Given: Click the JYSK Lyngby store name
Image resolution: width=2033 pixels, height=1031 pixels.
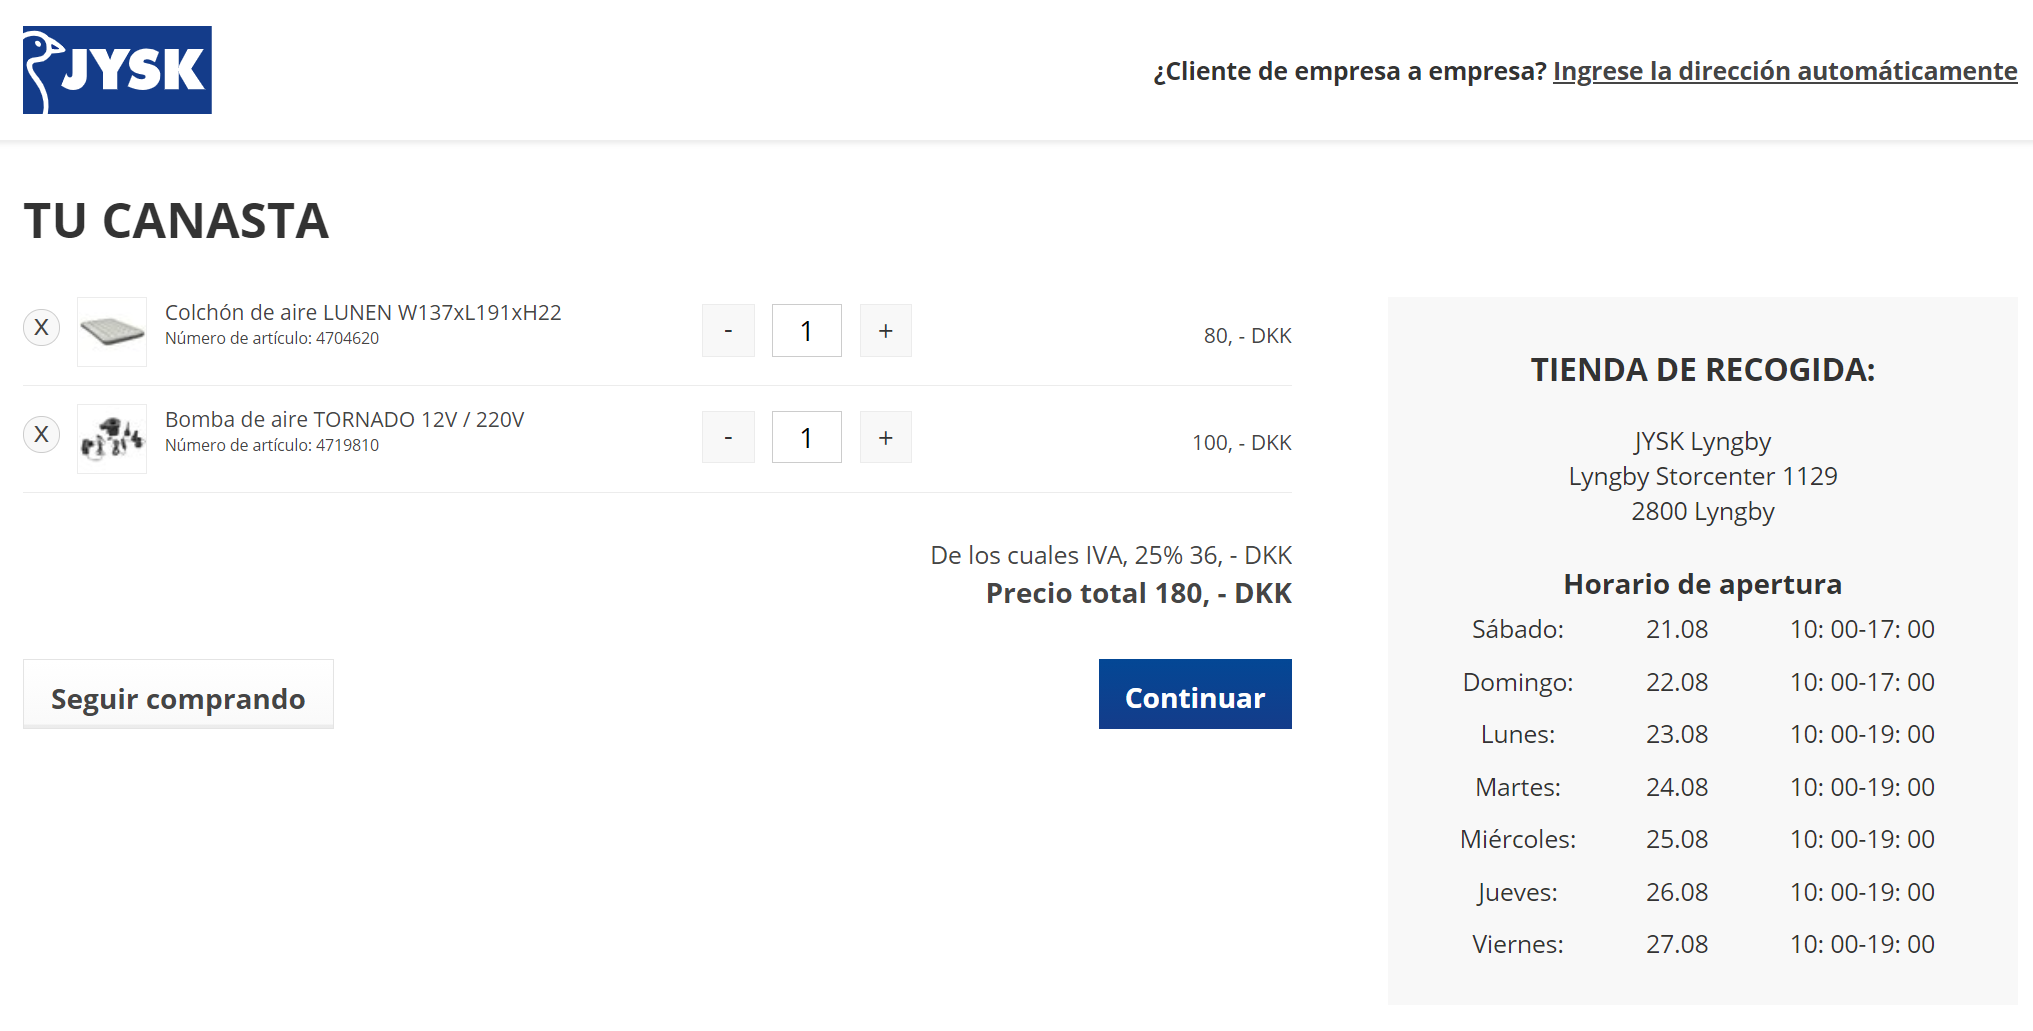Looking at the screenshot, I should pyautogui.click(x=1702, y=442).
